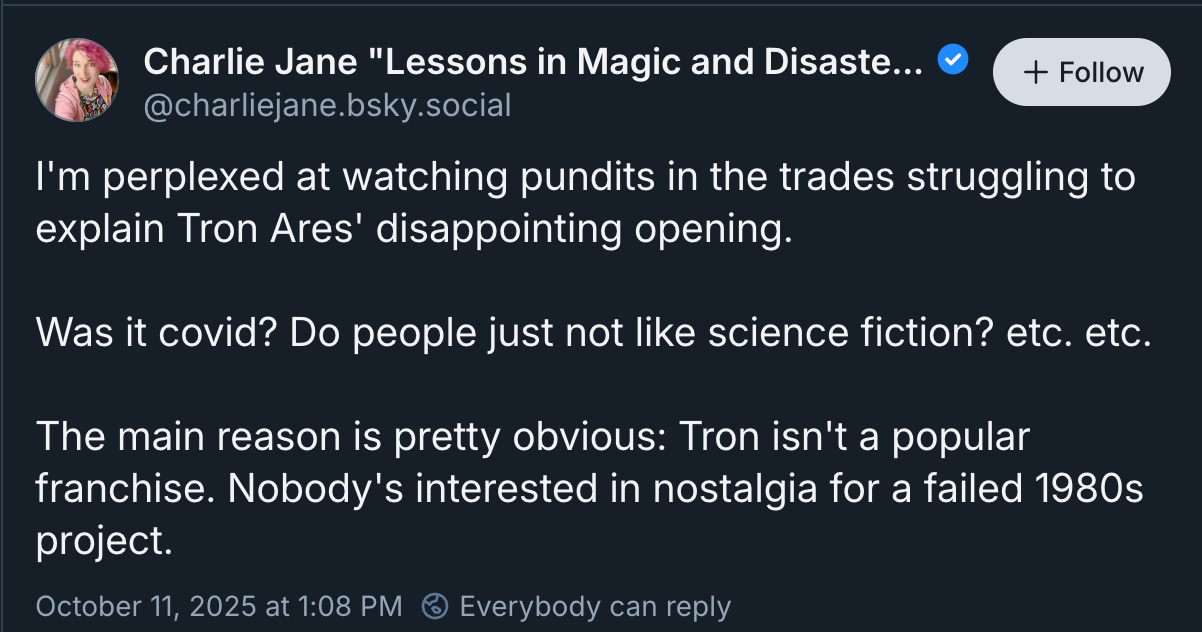The image size is (1202, 632).
Task: Click the "disappointing opening." phrase
Action: coord(583,229)
